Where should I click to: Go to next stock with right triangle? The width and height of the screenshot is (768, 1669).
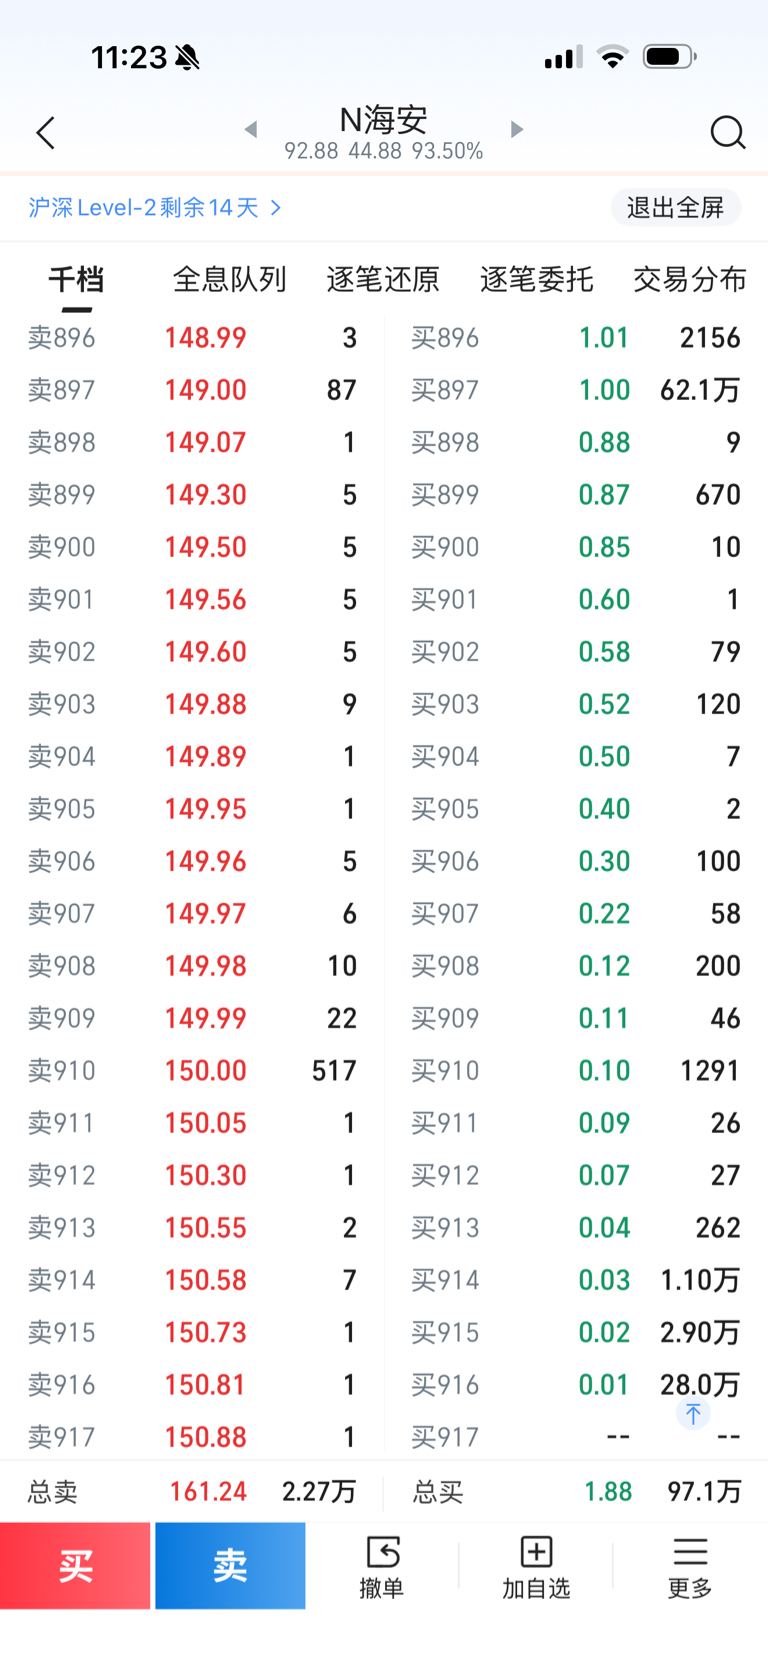(516, 129)
